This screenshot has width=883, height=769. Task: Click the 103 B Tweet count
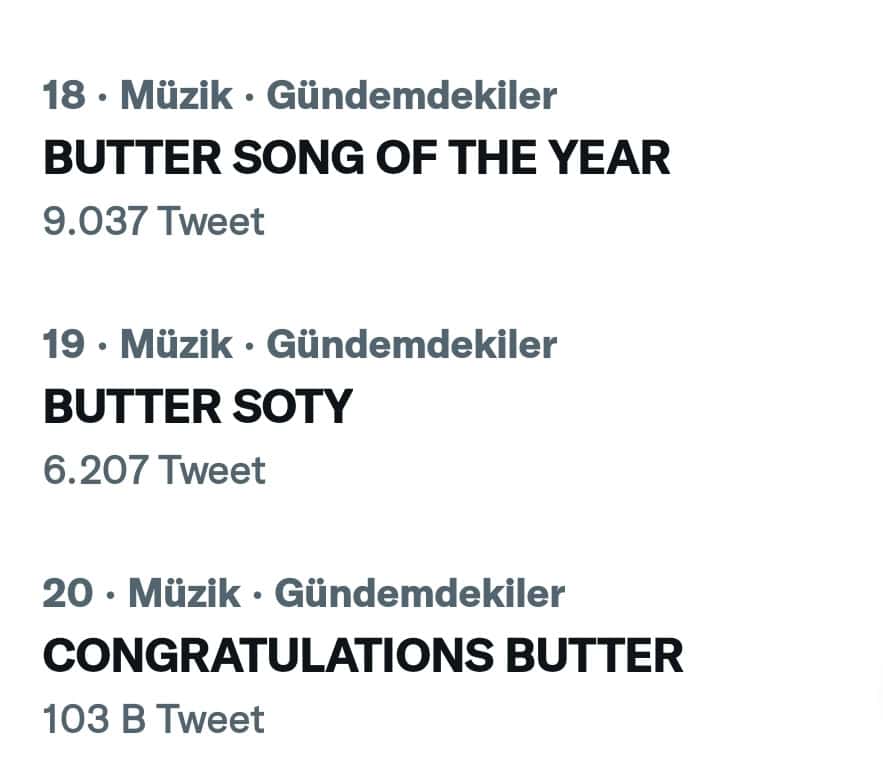pyautogui.click(x=154, y=719)
